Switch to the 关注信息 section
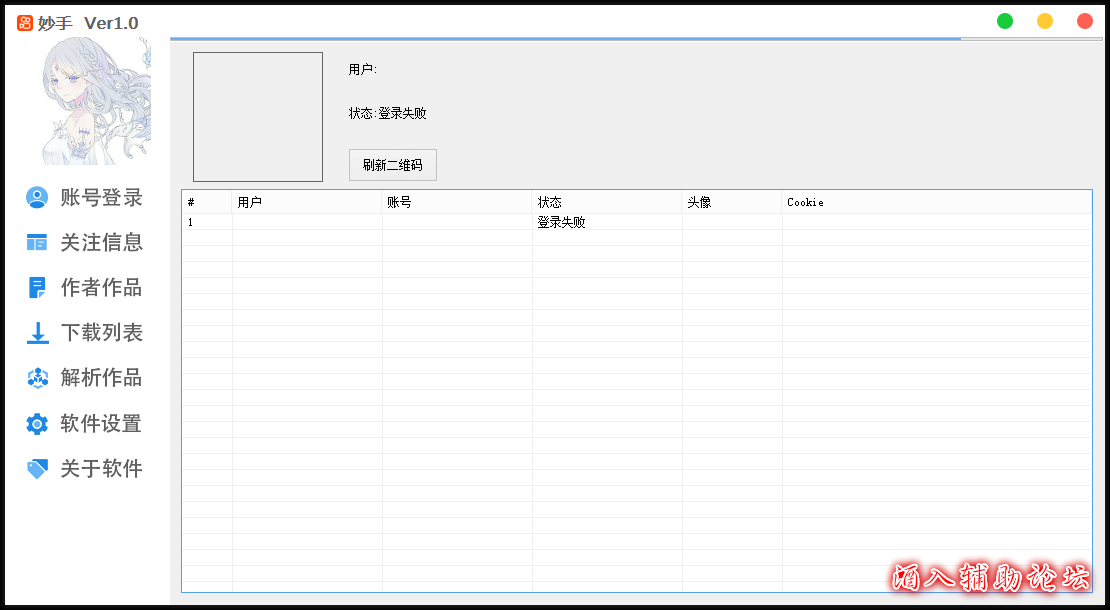This screenshot has width=1110, height=610. point(101,242)
